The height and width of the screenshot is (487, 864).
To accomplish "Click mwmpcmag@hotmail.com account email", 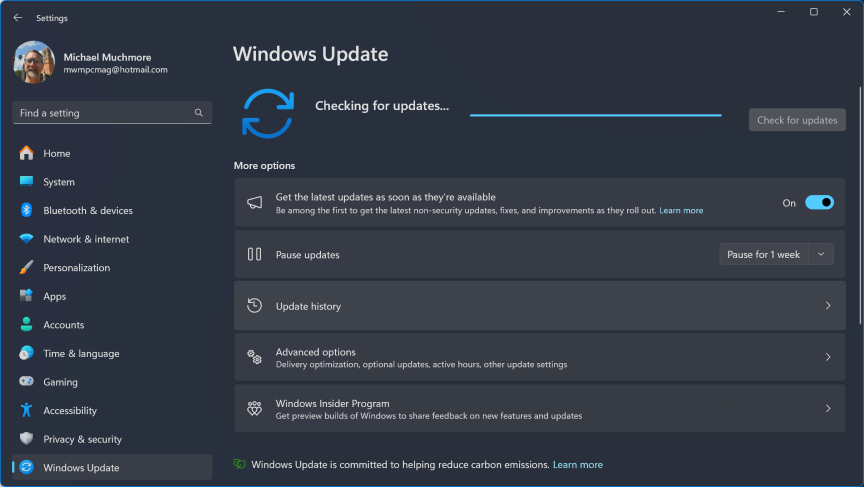I will (x=115, y=69).
